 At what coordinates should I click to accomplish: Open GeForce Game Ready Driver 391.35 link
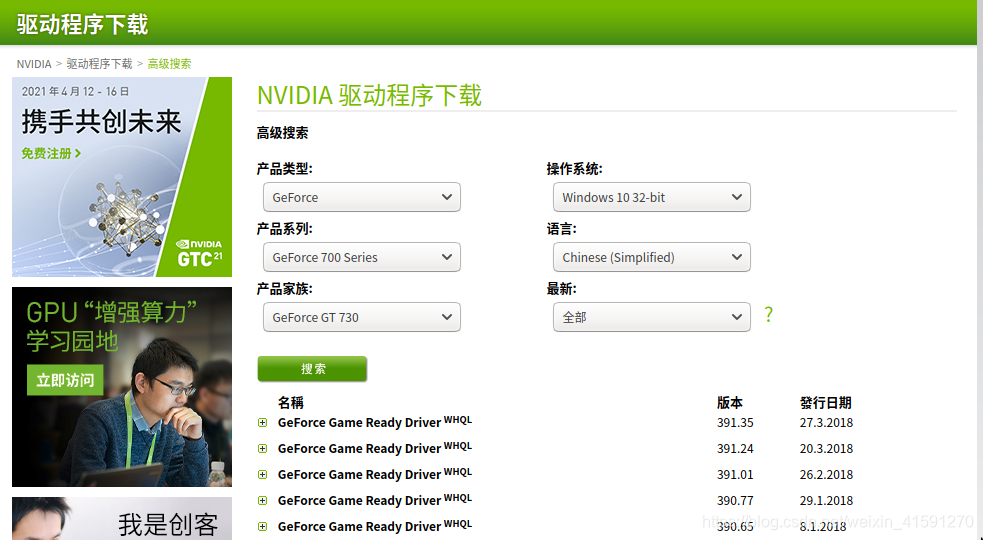375,422
